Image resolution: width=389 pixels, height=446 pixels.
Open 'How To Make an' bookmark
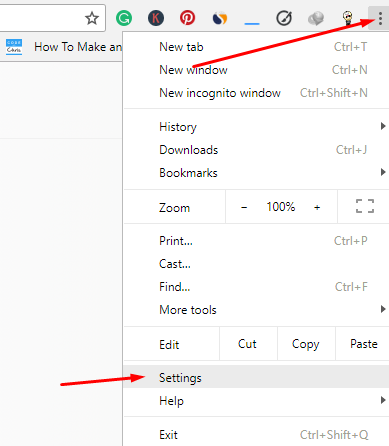click(78, 47)
